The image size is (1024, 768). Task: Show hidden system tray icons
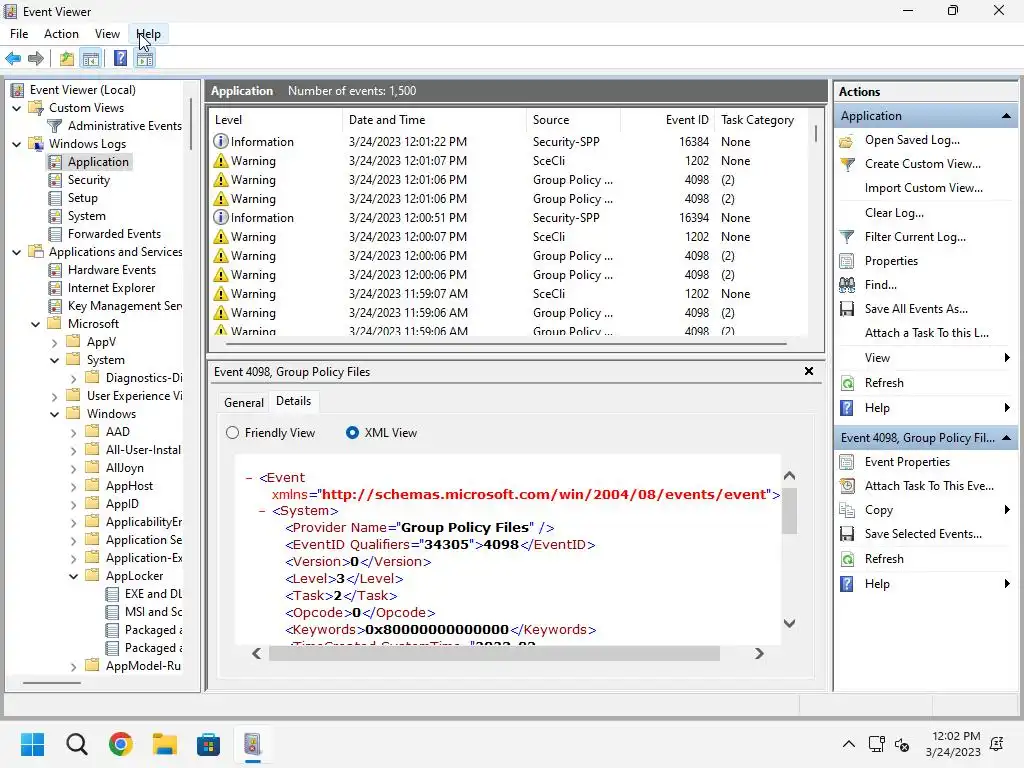click(848, 744)
